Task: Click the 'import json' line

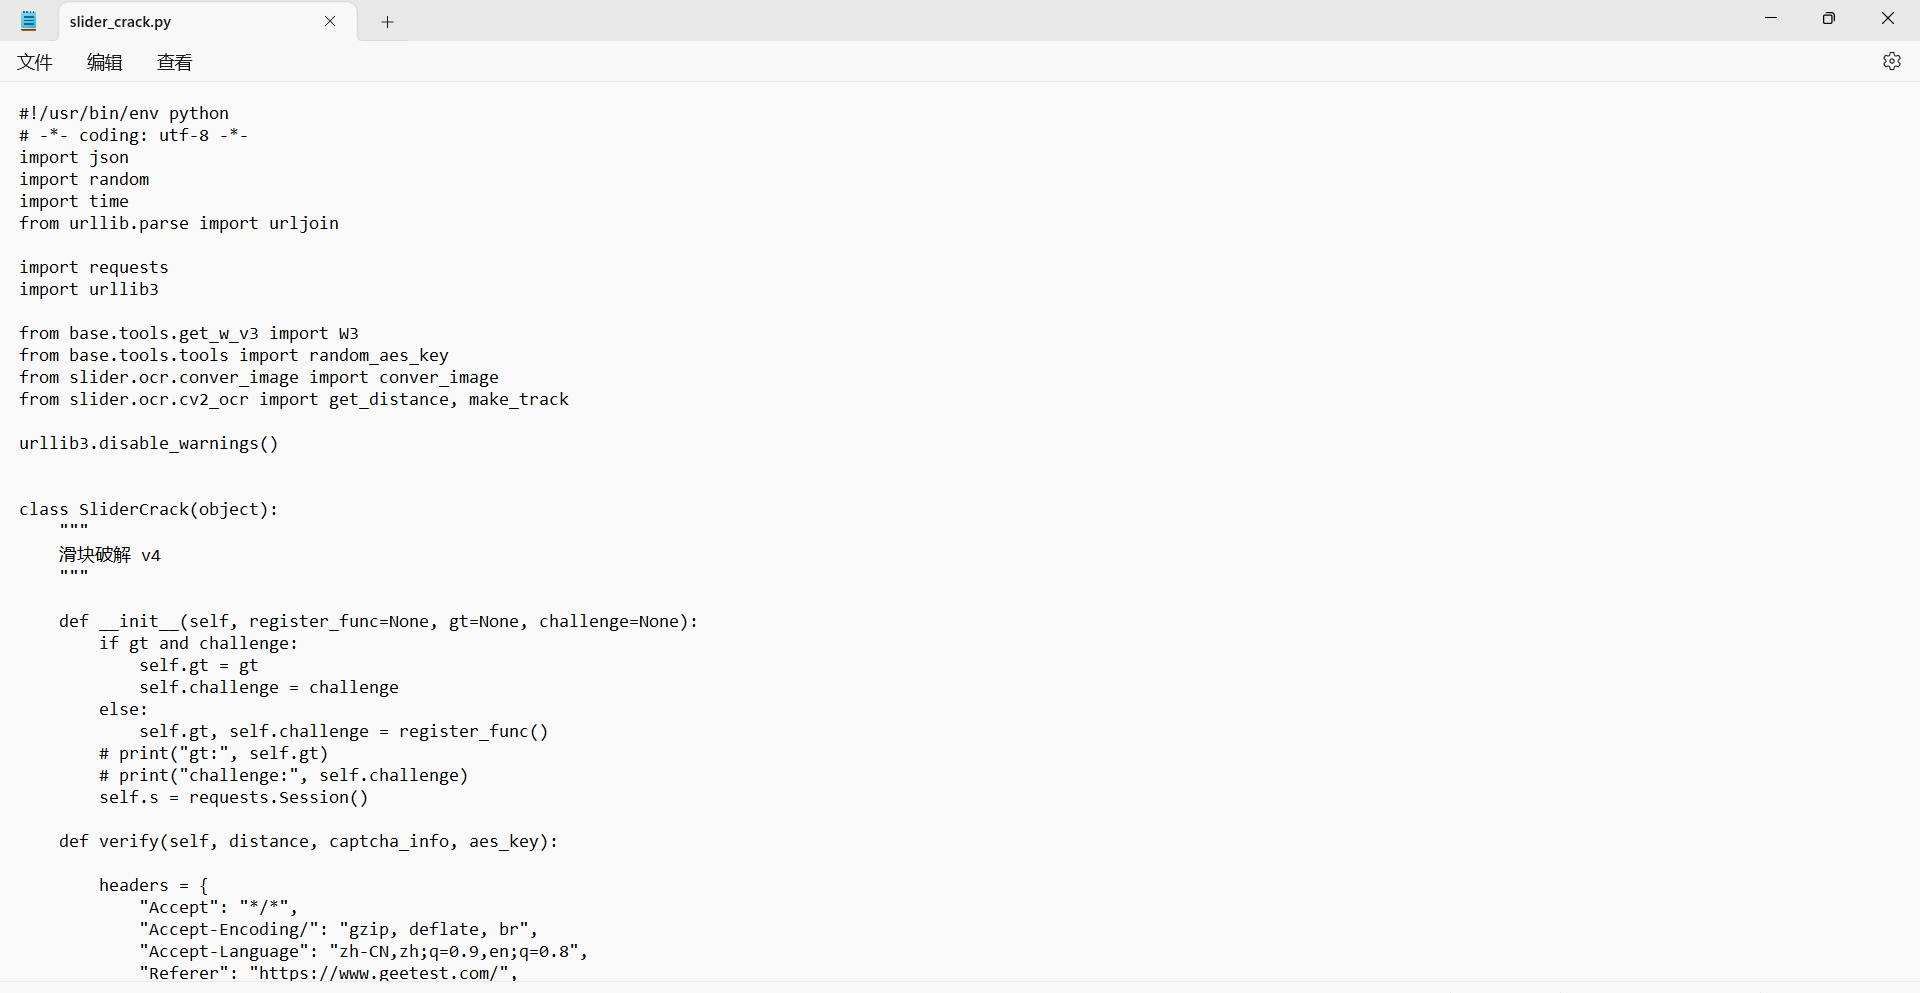Action: click(74, 157)
